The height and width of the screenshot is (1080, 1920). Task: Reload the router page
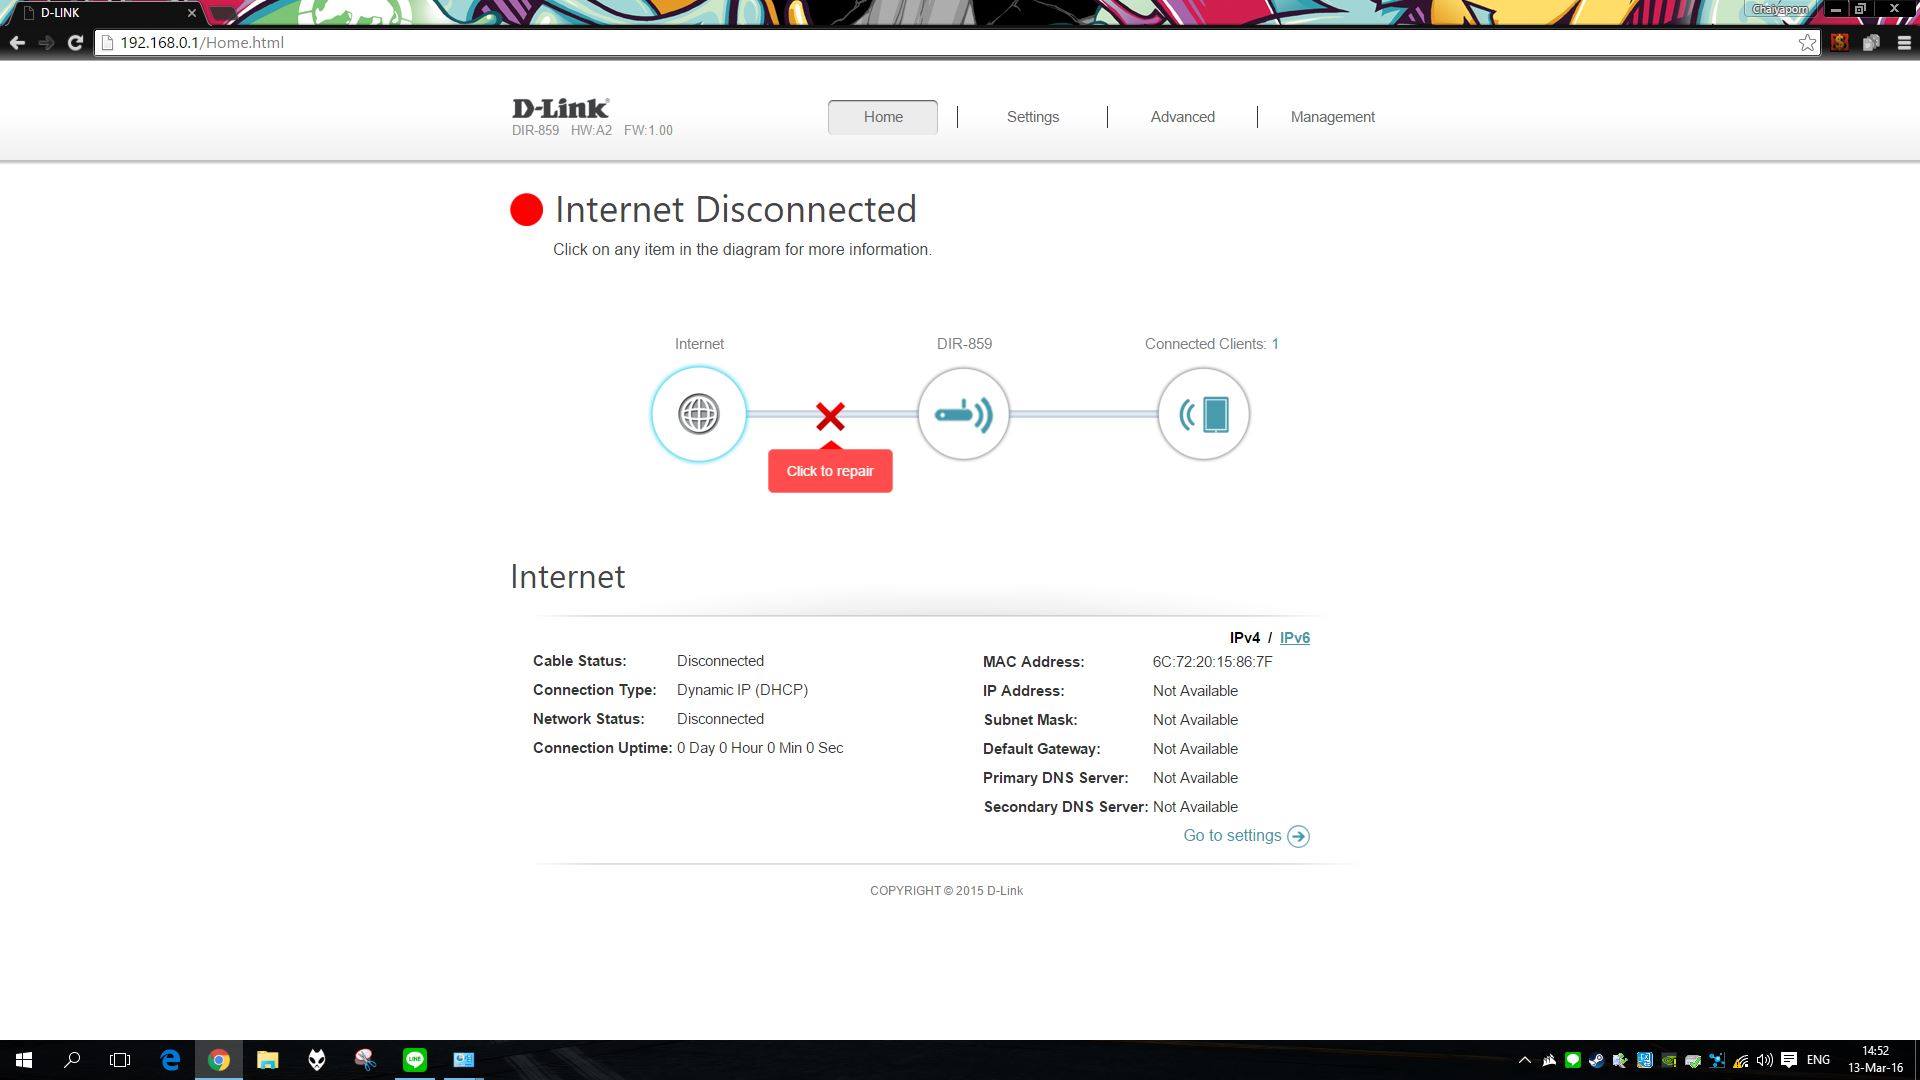coord(75,42)
